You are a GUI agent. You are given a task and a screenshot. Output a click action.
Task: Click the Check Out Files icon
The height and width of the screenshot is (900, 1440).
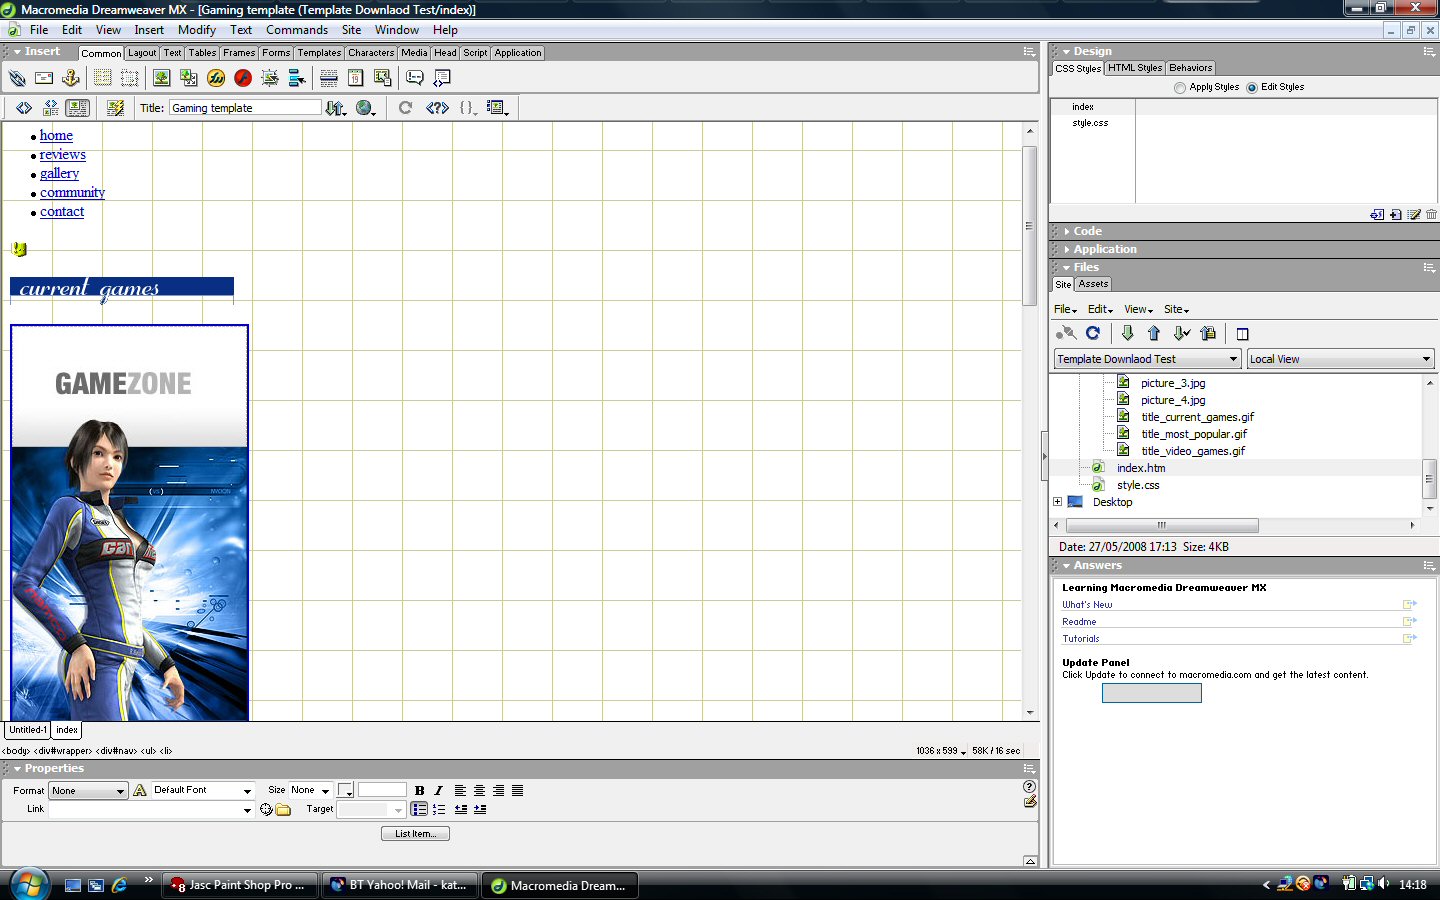1181,333
